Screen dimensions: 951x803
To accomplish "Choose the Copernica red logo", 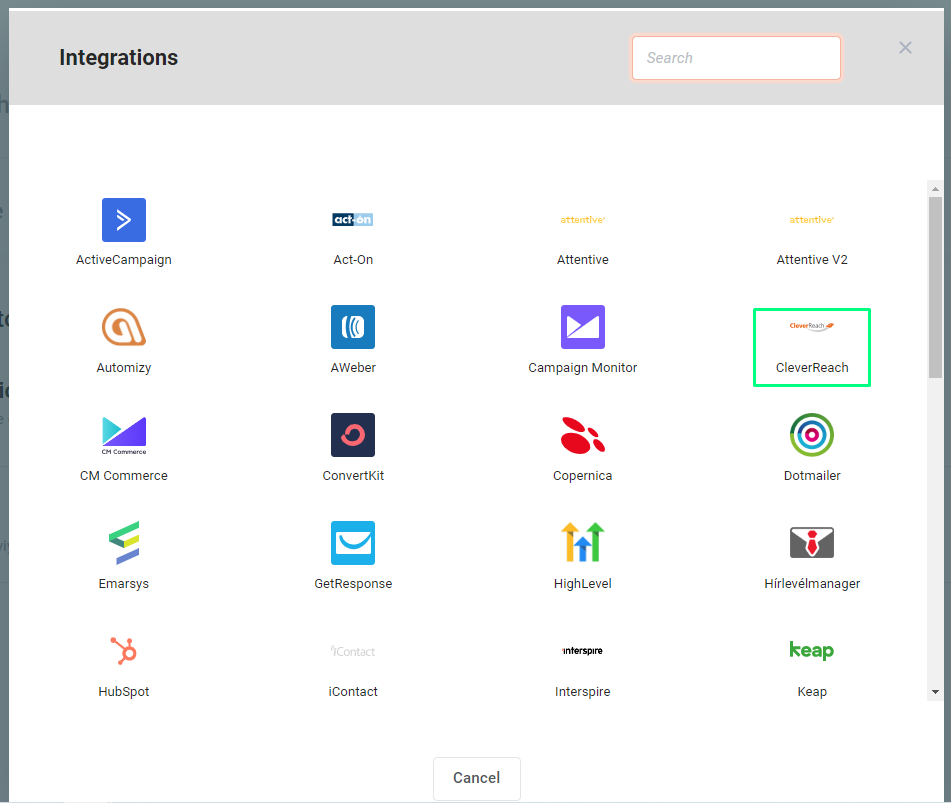I will click(x=582, y=435).
